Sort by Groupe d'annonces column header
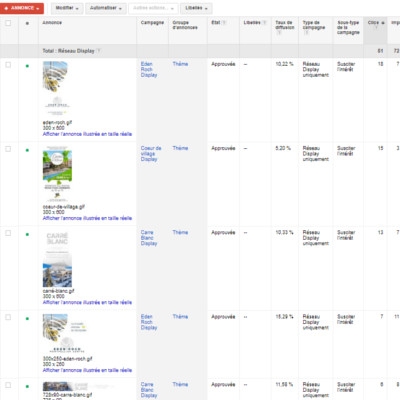 click(x=185, y=25)
